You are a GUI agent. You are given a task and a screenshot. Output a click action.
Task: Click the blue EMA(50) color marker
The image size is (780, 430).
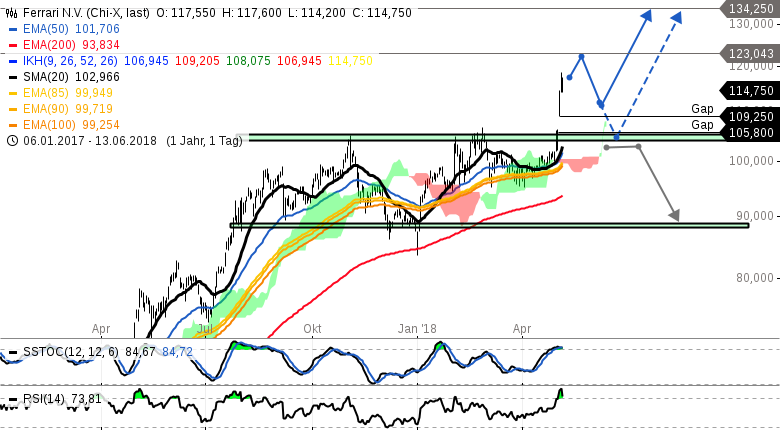click(x=13, y=29)
